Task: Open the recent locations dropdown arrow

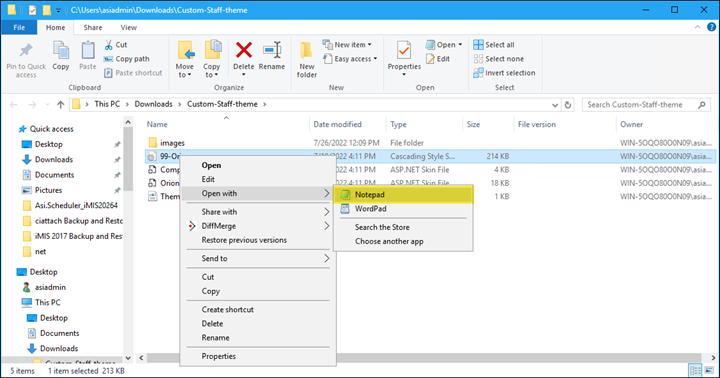Action: (x=47, y=105)
